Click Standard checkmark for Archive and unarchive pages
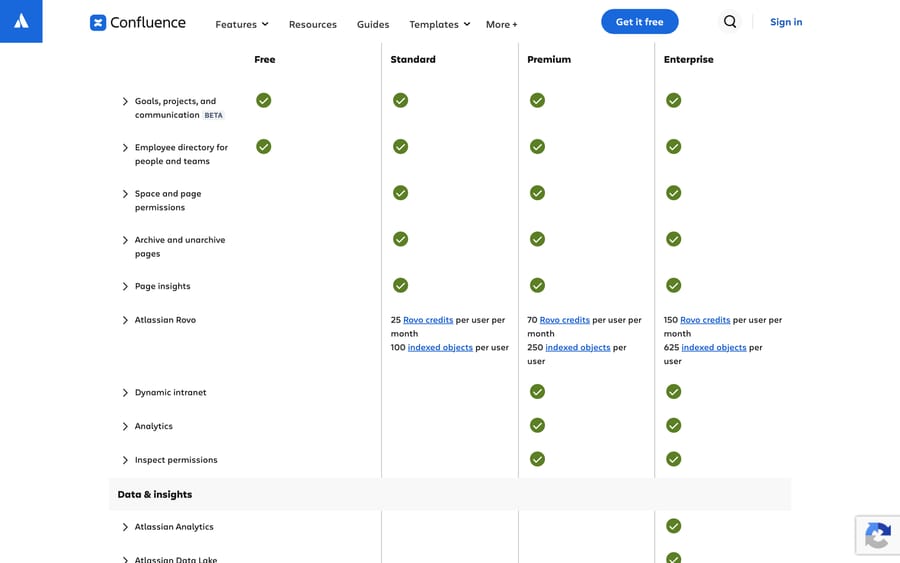900x563 pixels. (x=401, y=239)
